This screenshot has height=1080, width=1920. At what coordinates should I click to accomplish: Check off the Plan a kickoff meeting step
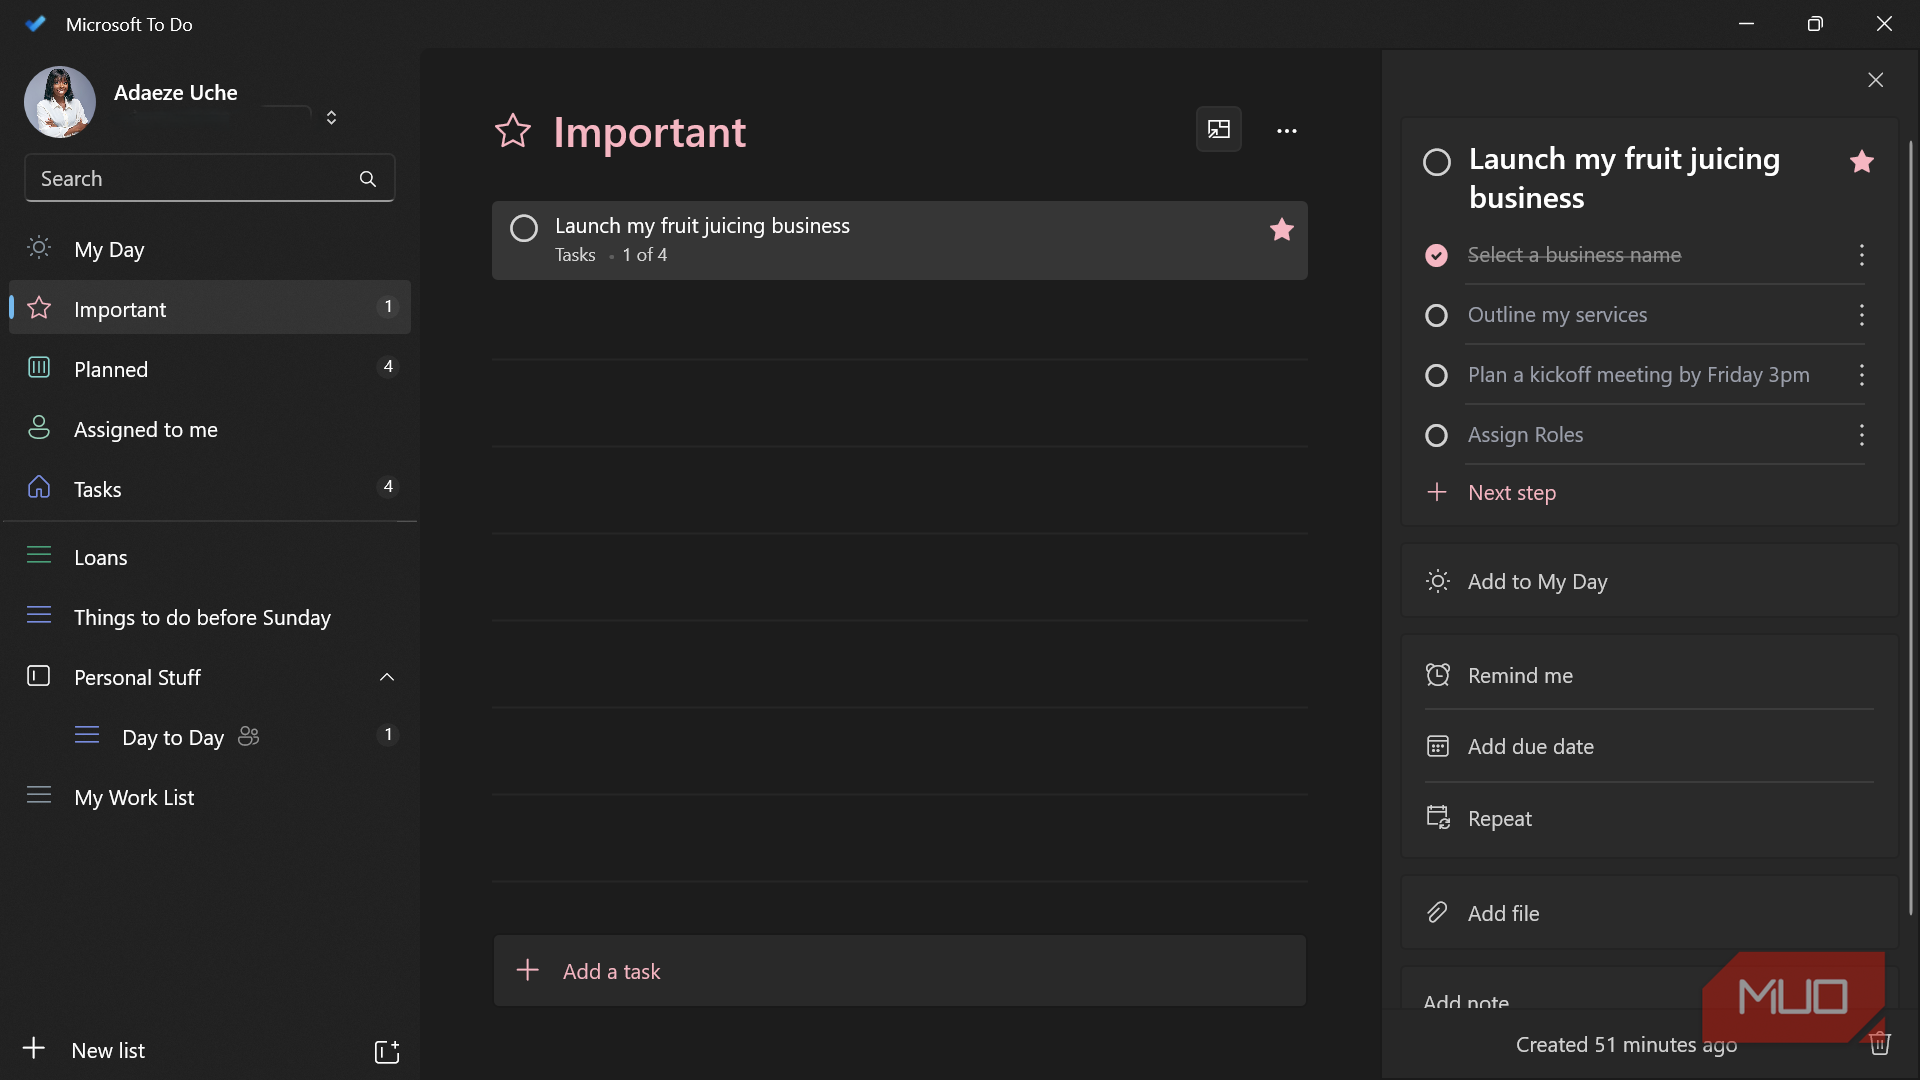[1436, 375]
